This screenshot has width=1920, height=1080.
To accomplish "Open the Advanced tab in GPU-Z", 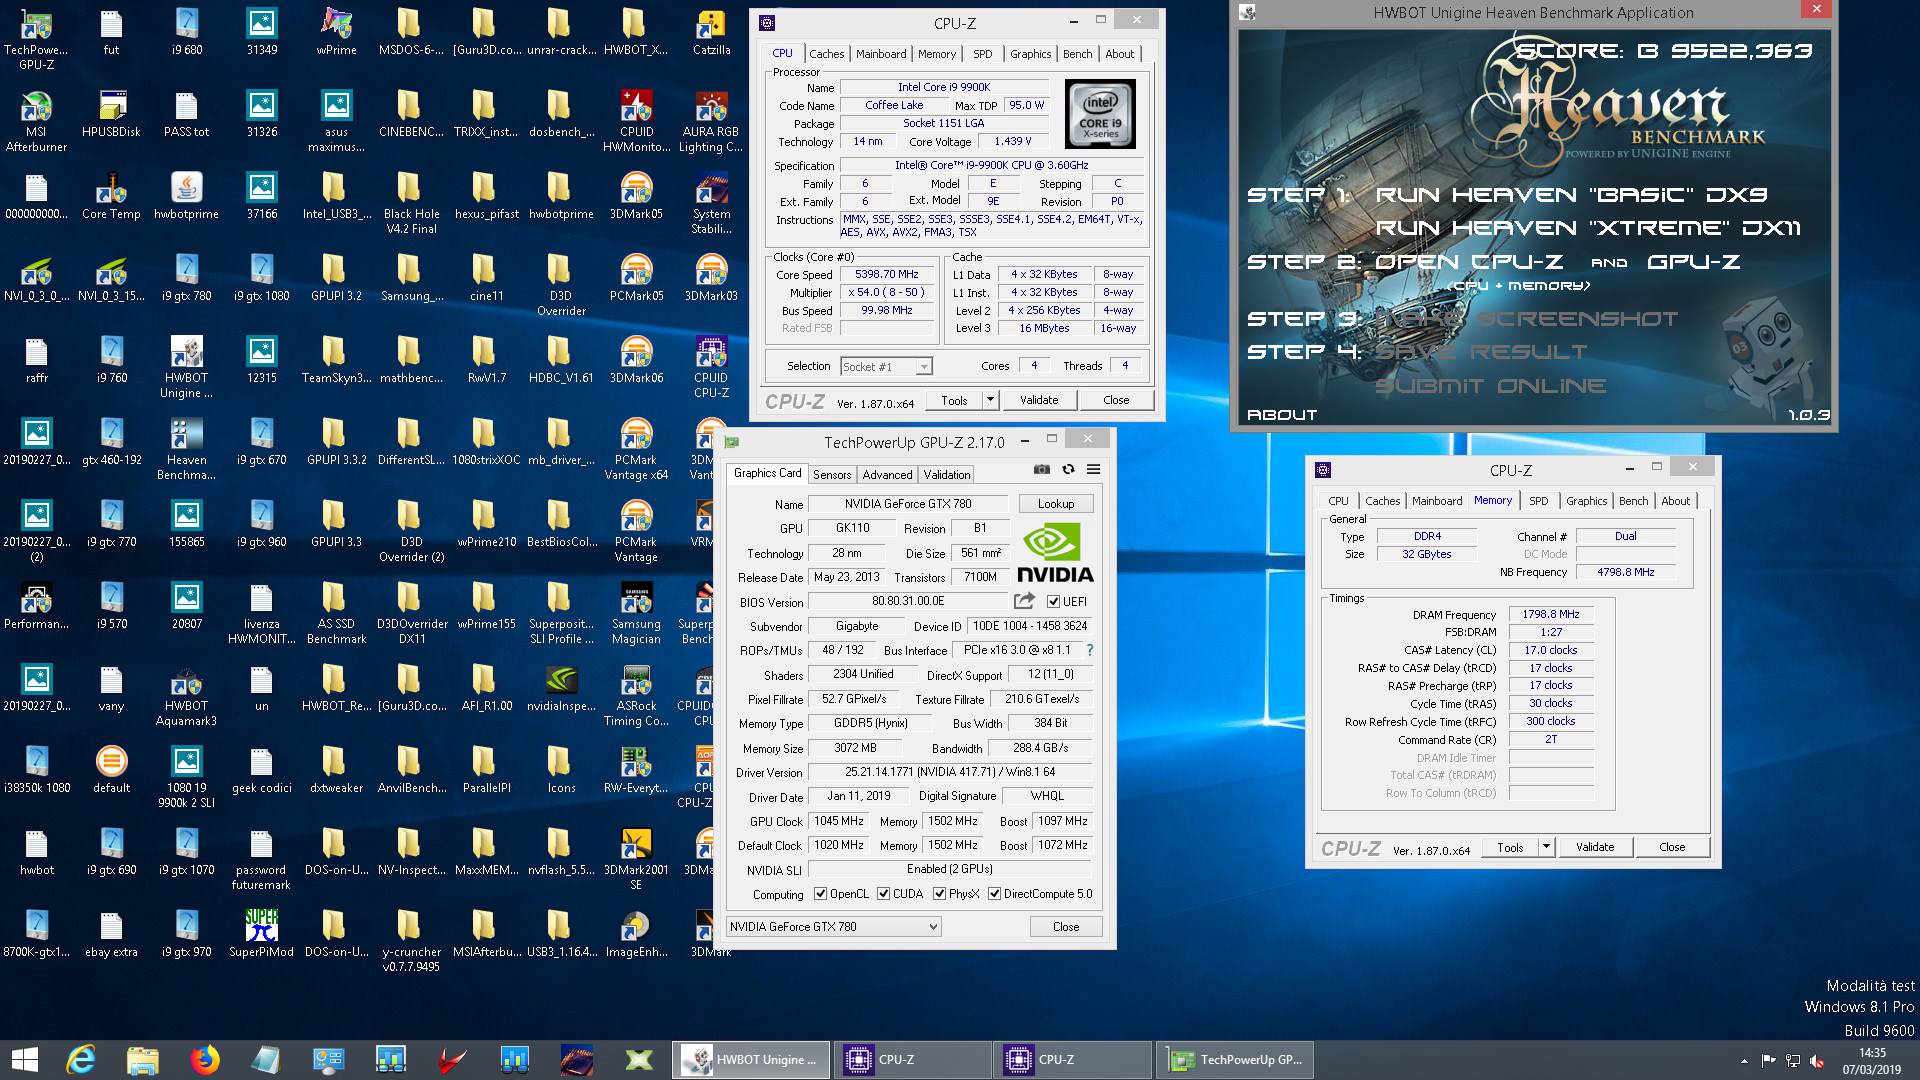I will coord(887,475).
